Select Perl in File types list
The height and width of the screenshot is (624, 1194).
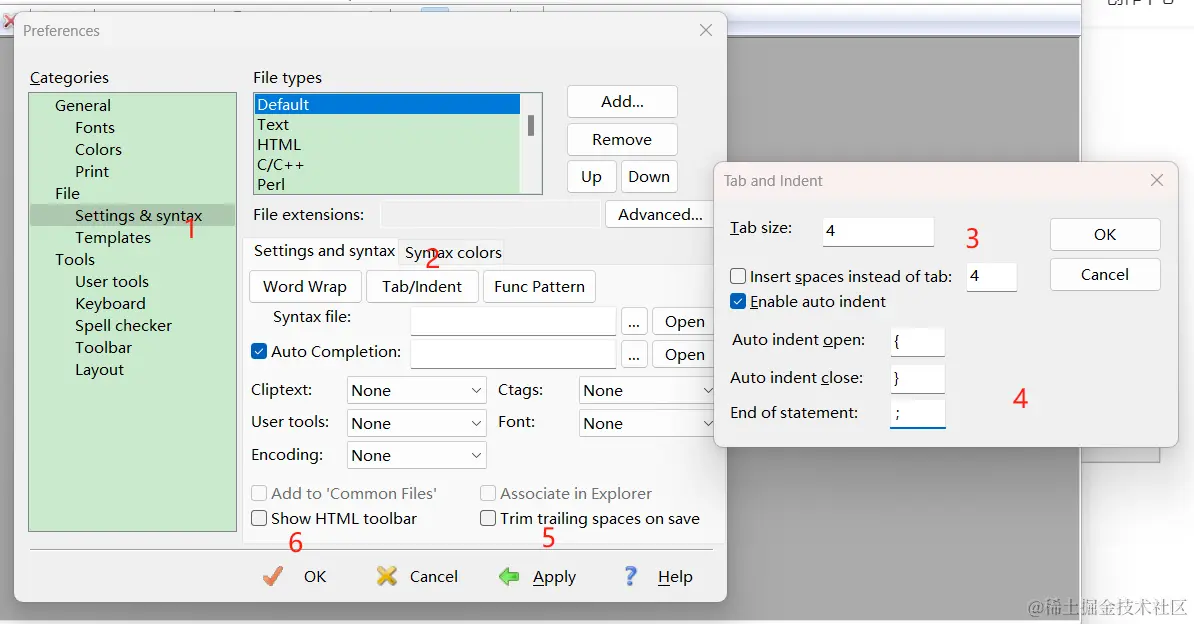pos(388,184)
